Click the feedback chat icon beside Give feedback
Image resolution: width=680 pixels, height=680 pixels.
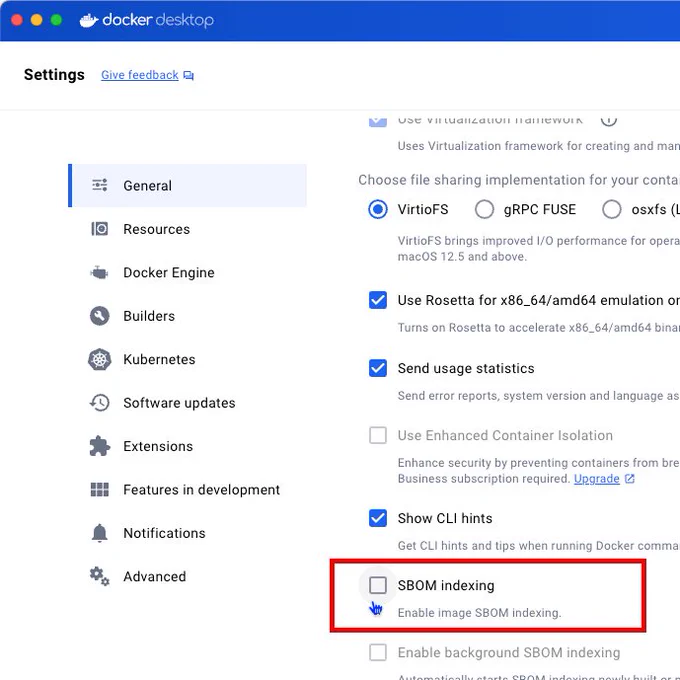(x=189, y=75)
